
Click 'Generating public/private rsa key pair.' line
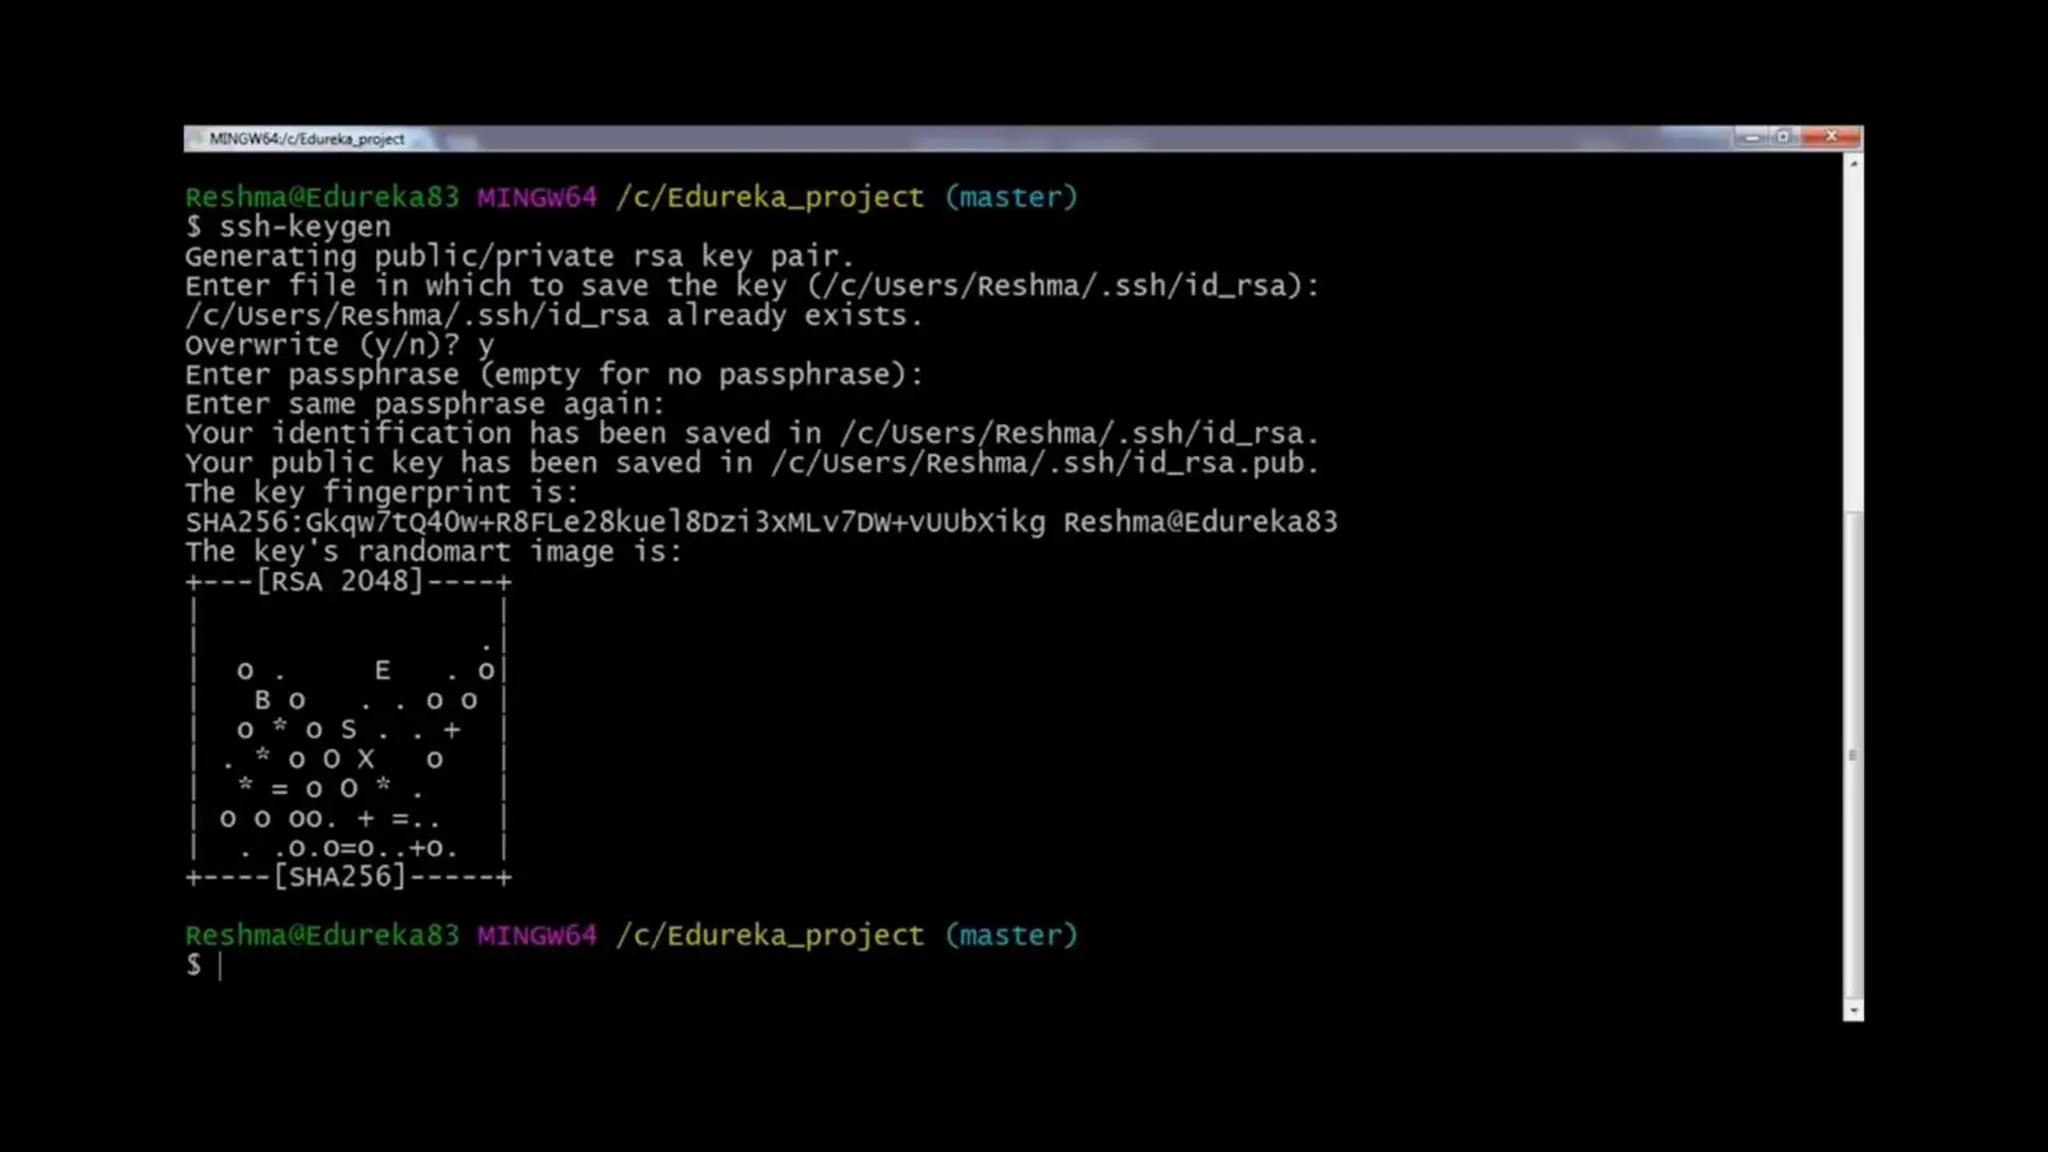pos(520,257)
